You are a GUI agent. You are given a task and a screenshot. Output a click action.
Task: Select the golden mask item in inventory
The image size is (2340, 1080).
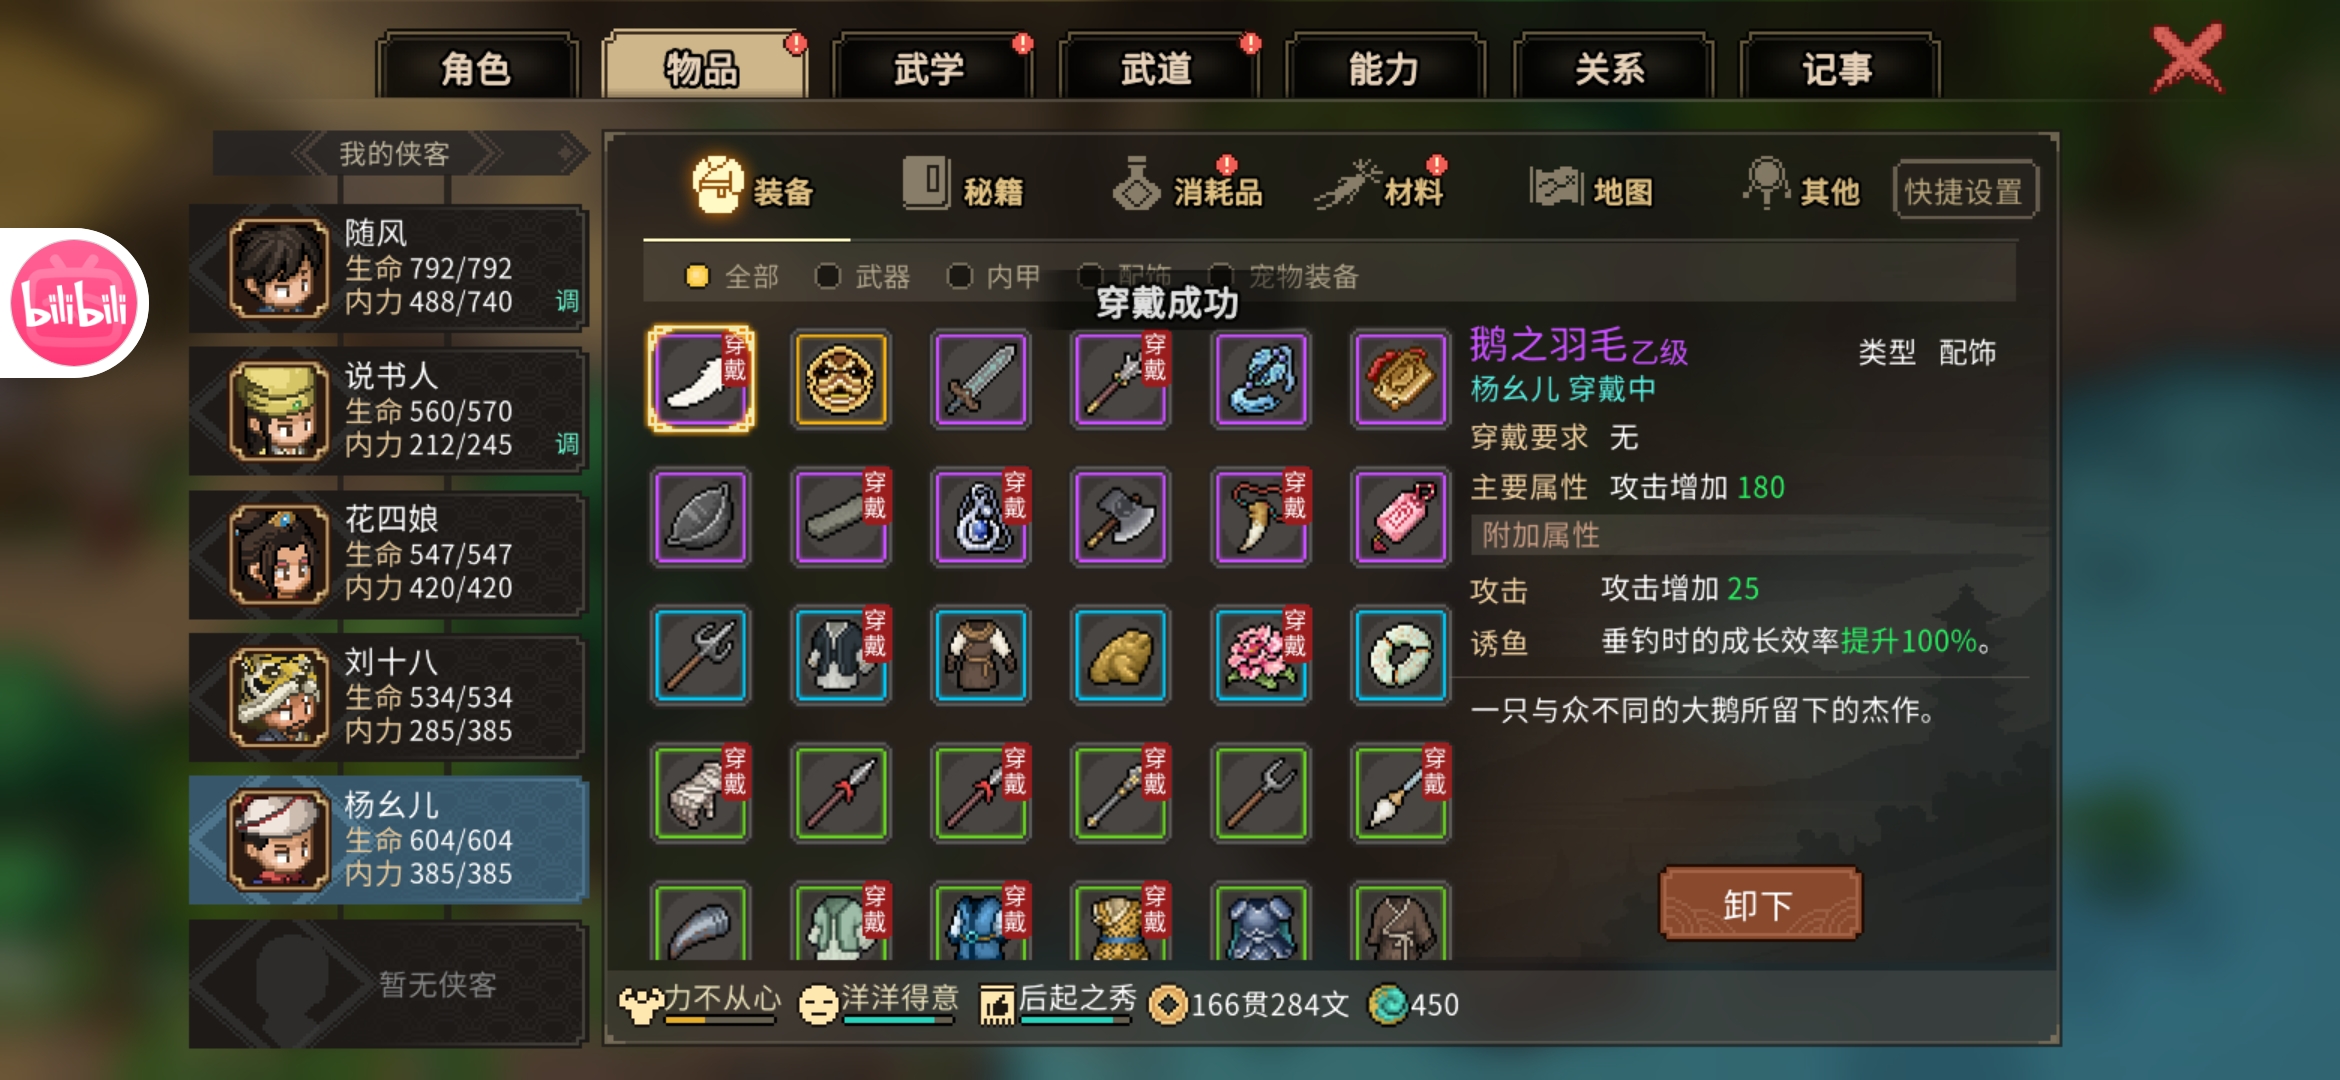coord(840,380)
